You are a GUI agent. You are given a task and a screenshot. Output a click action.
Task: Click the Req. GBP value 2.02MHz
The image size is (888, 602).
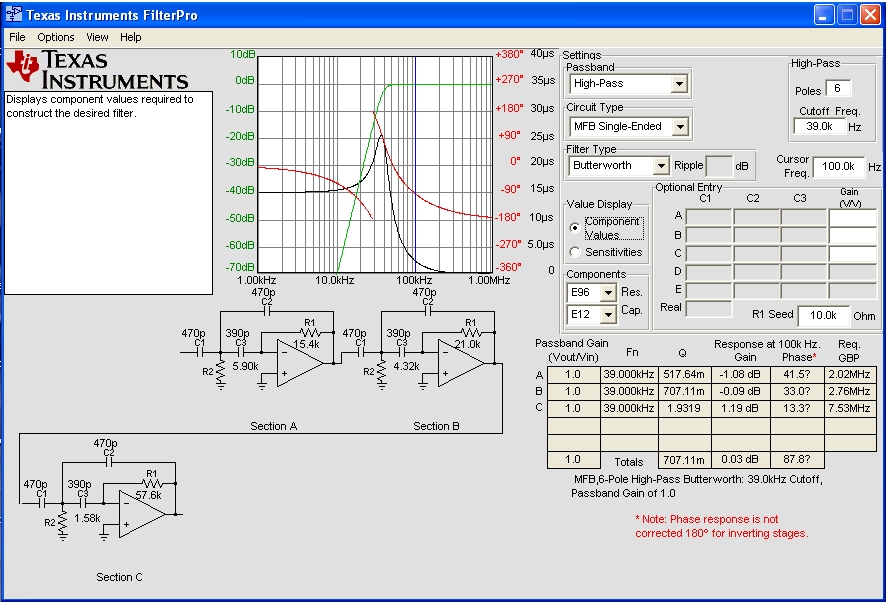tap(849, 375)
